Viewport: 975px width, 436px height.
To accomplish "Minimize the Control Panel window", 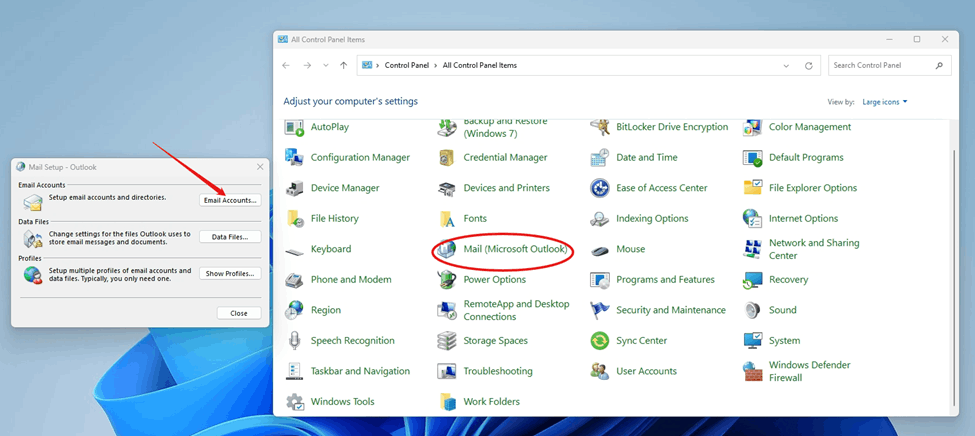I will 888,39.
